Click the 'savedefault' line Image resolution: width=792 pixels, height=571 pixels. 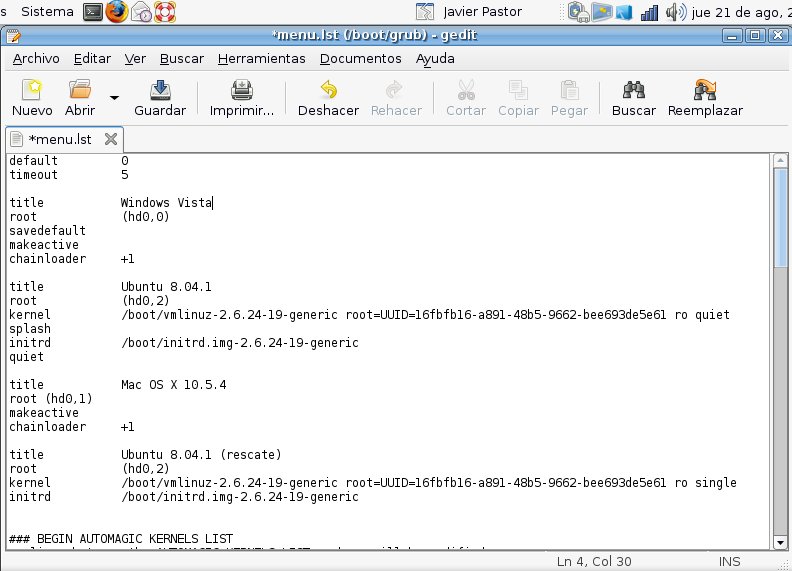[x=47, y=230]
